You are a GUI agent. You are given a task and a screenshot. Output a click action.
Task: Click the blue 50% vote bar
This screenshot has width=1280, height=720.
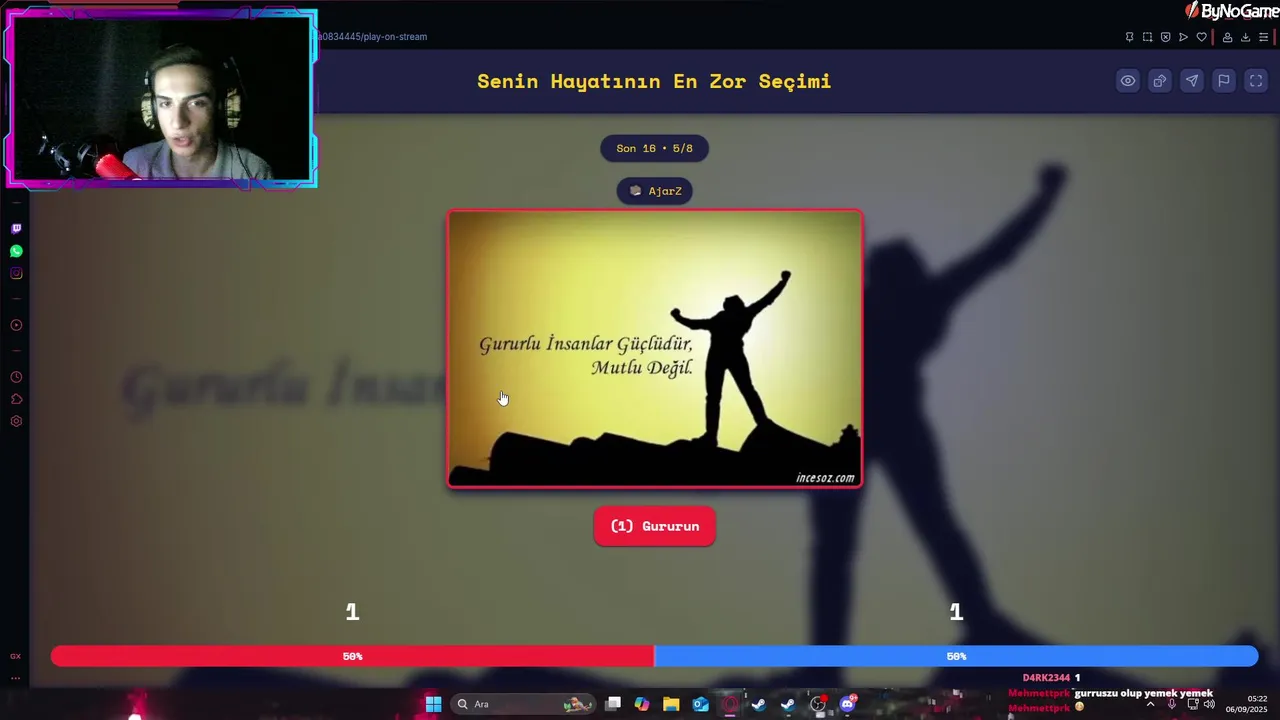956,656
